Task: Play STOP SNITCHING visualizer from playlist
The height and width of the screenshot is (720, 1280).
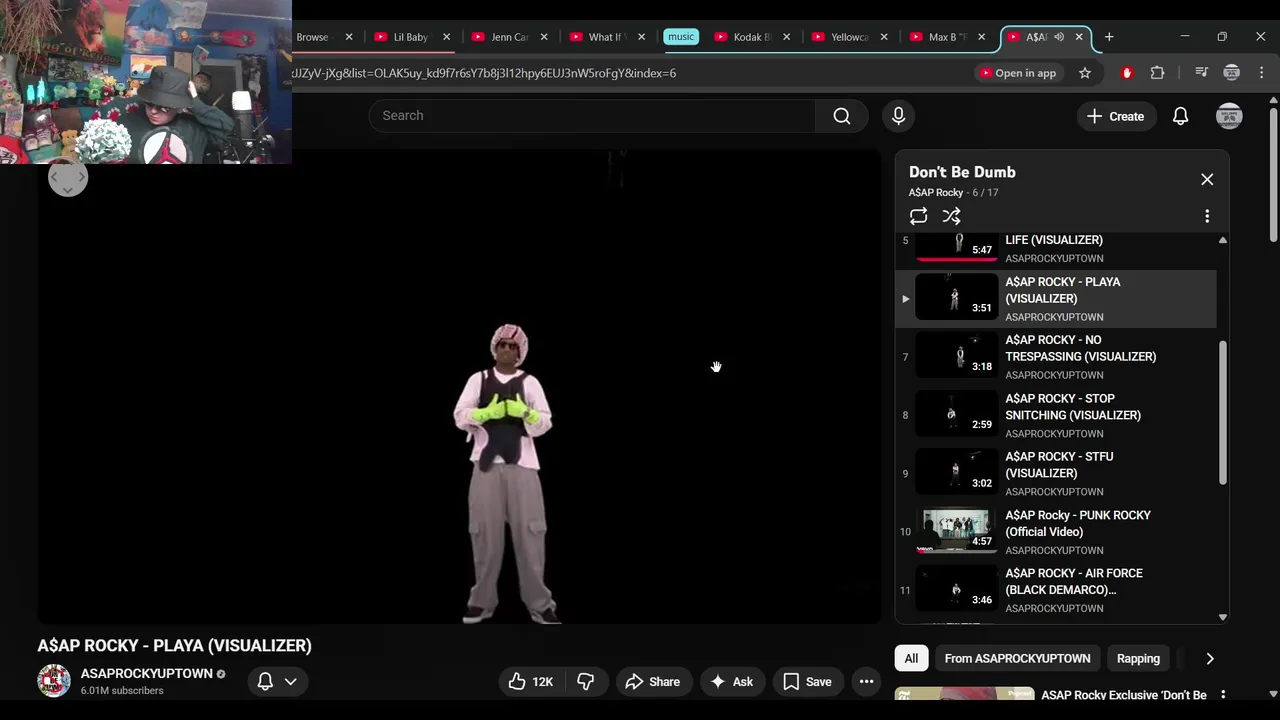Action: point(1056,415)
